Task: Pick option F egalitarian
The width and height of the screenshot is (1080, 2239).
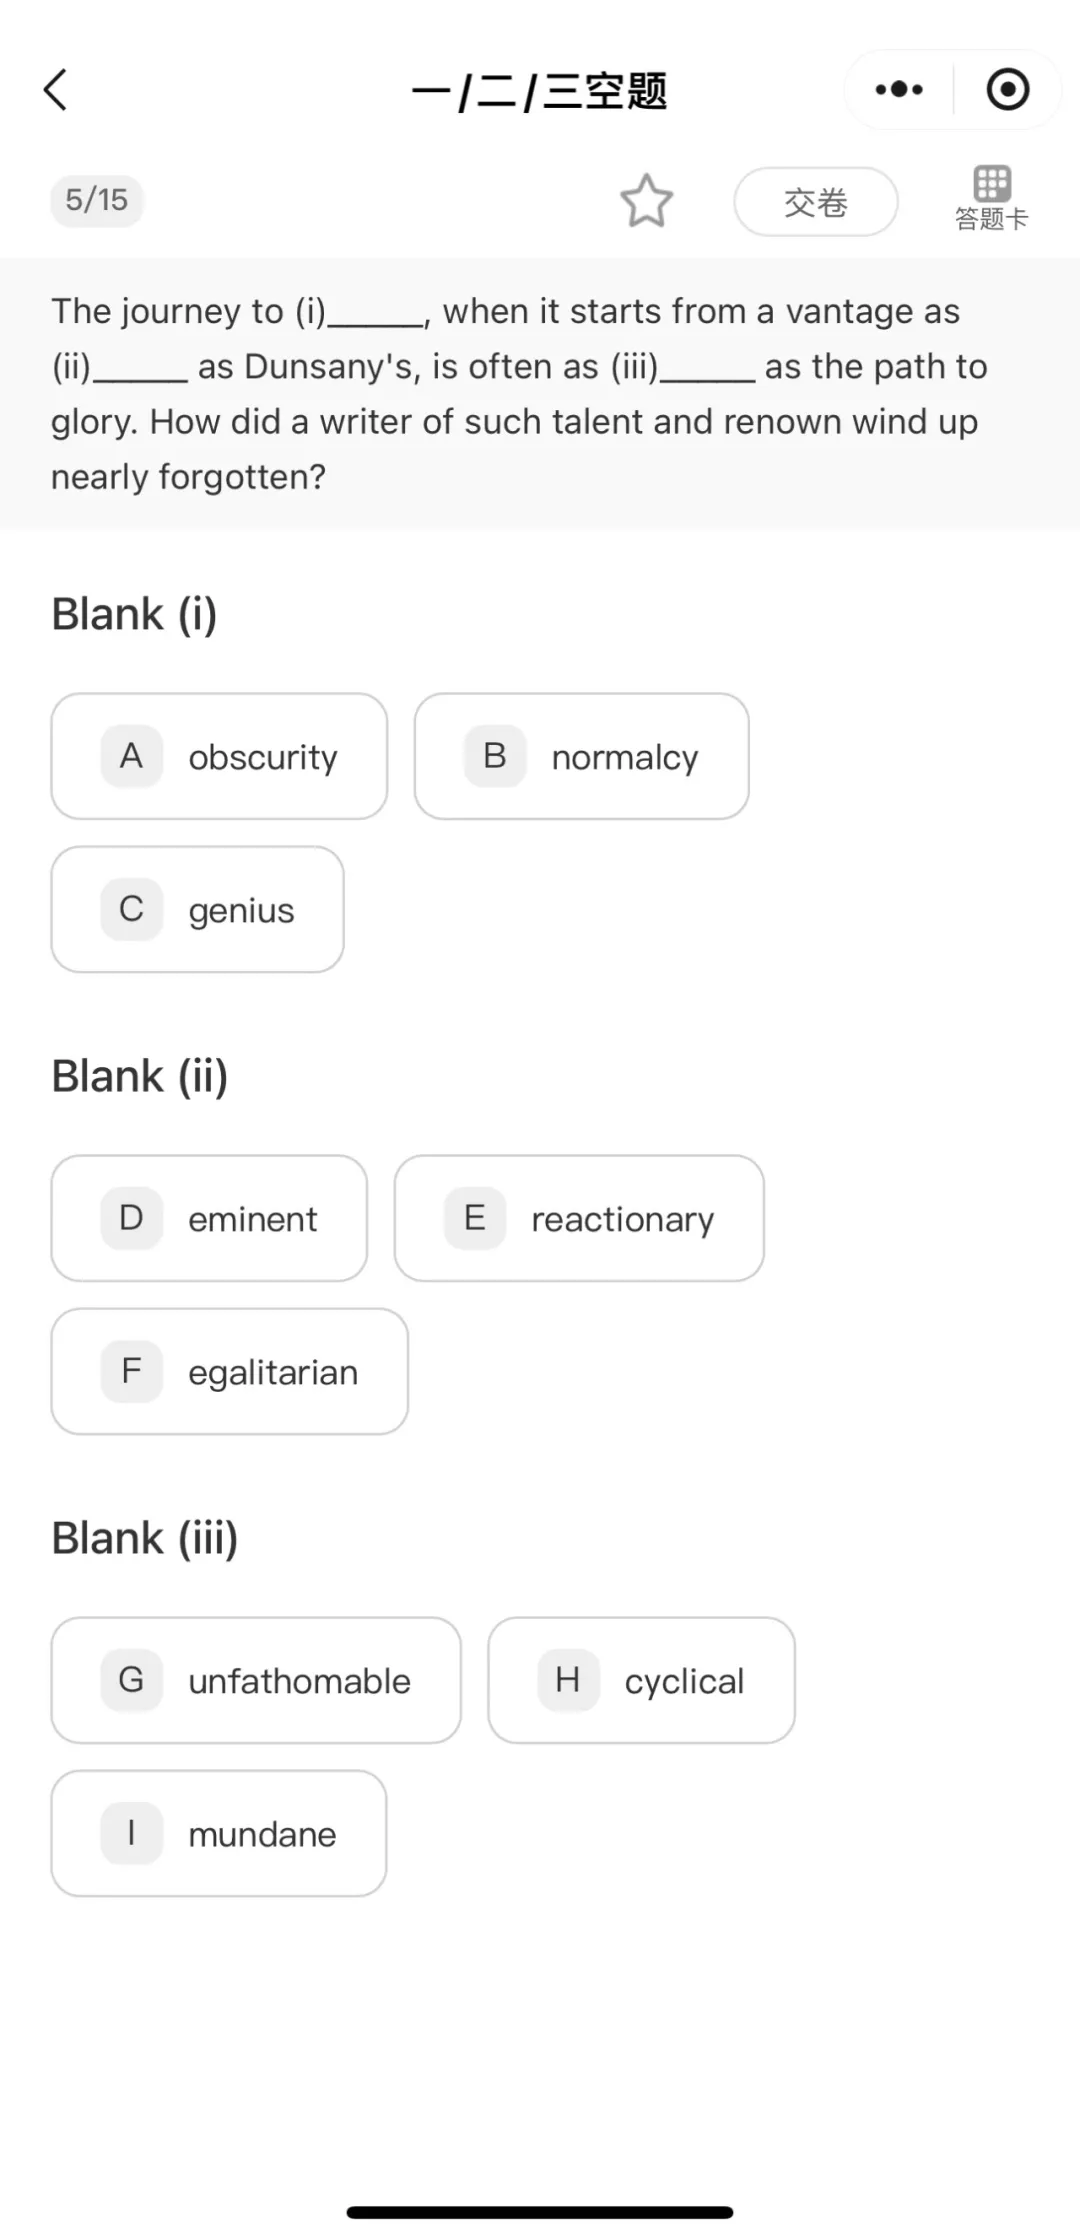Action: point(229,1371)
